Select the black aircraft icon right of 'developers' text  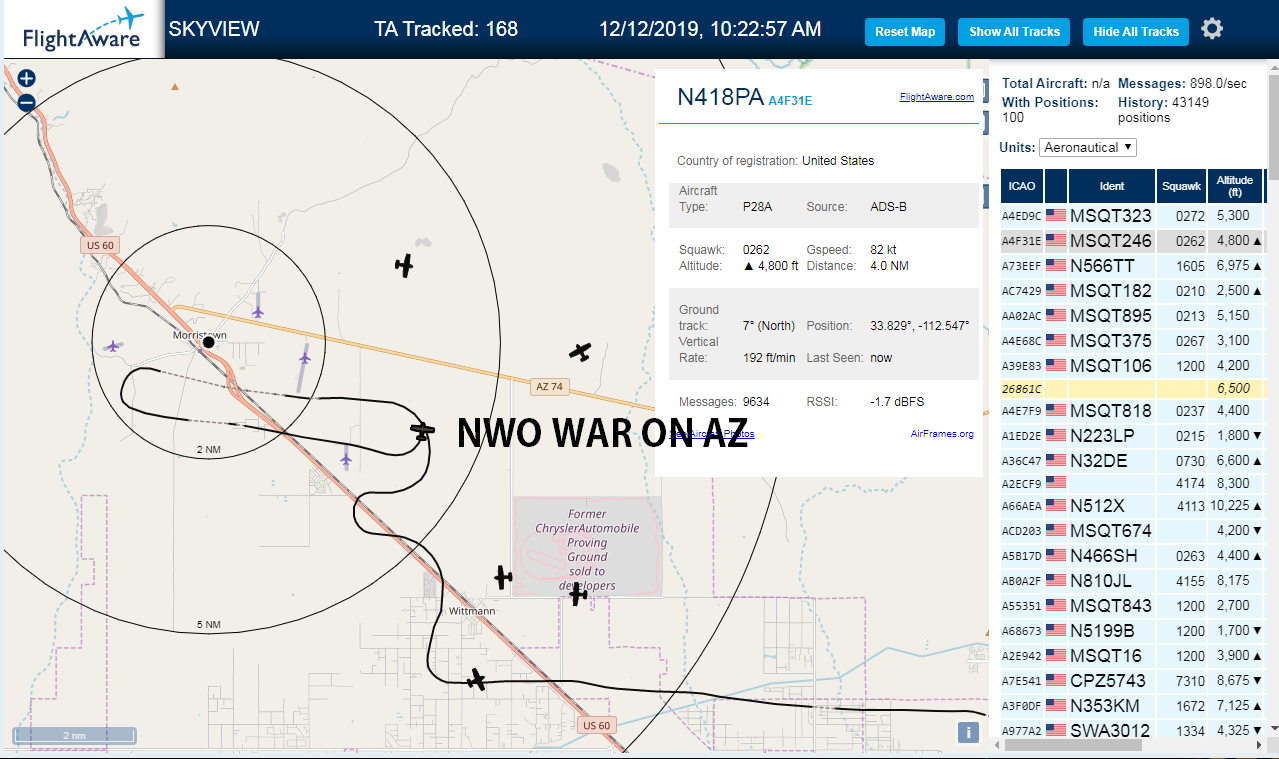pos(578,594)
